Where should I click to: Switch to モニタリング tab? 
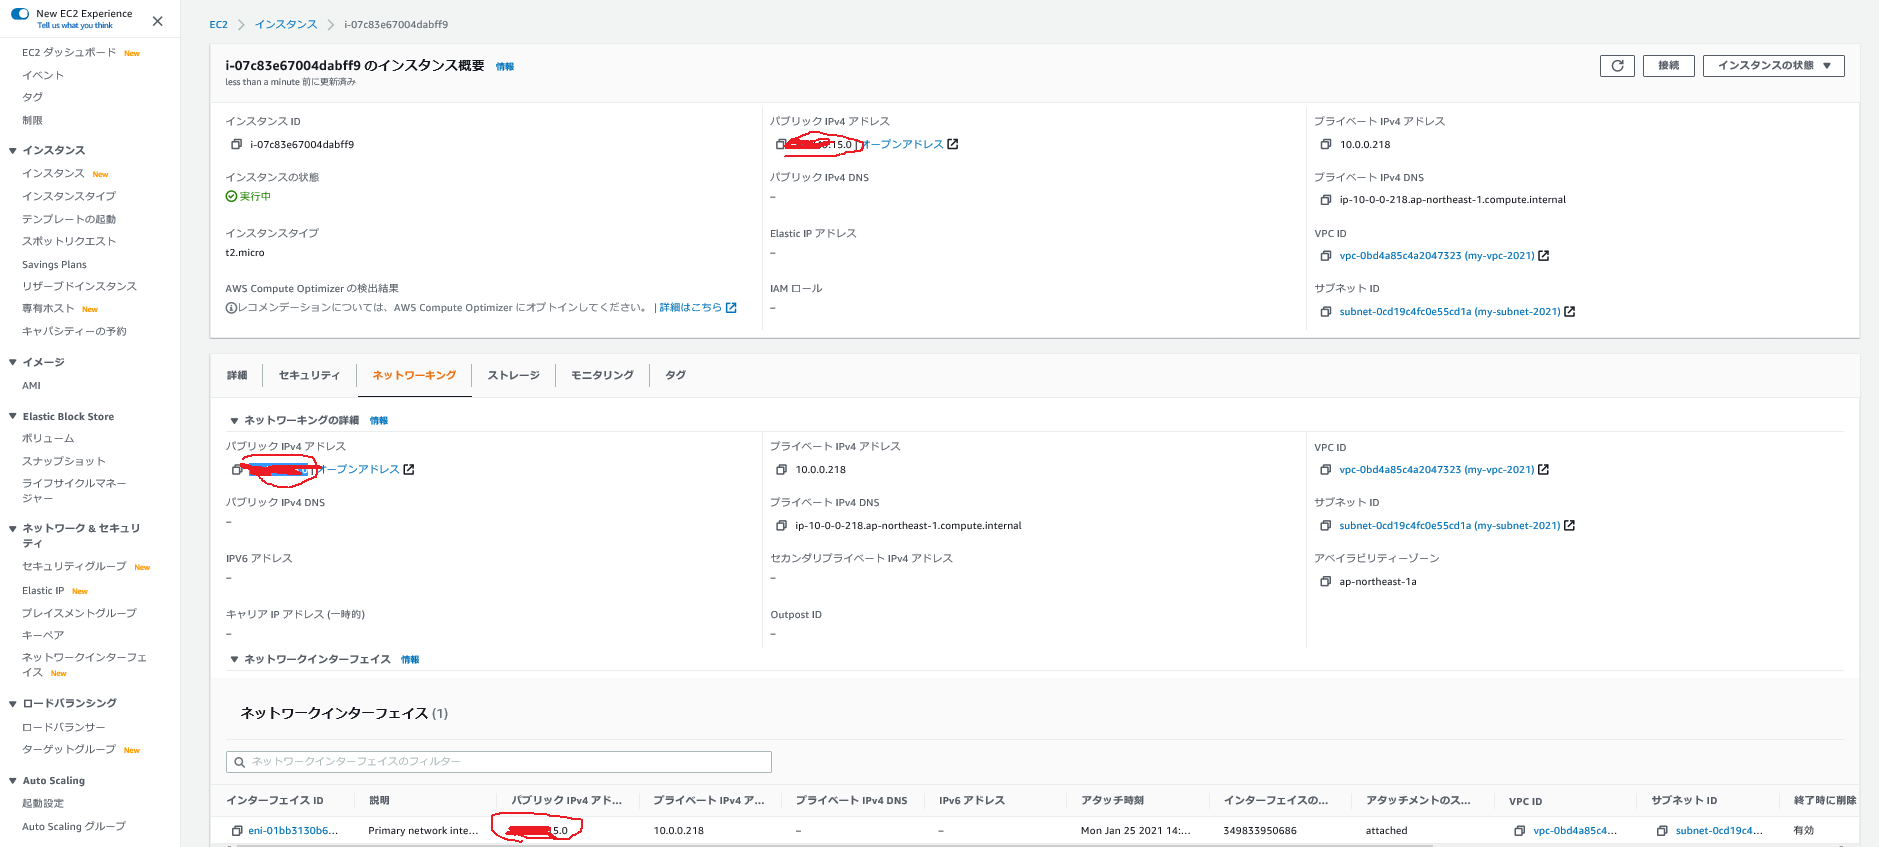pos(602,375)
